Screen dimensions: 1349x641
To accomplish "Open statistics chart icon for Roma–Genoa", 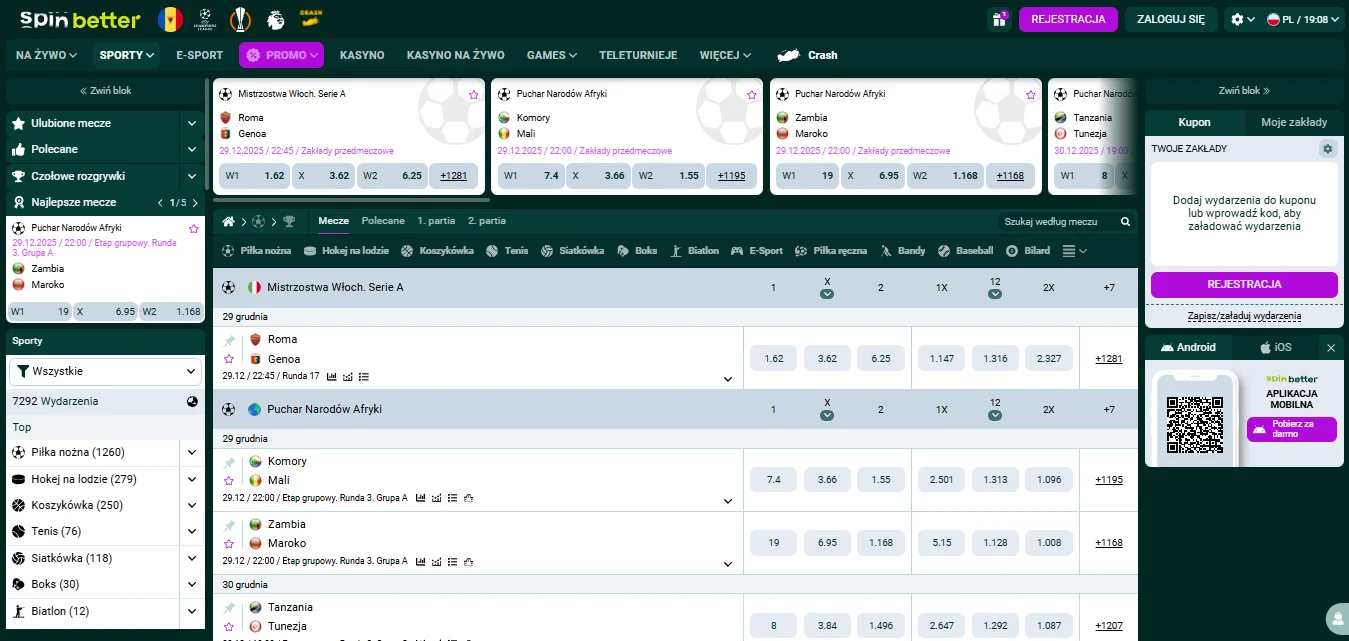I will click(332, 377).
